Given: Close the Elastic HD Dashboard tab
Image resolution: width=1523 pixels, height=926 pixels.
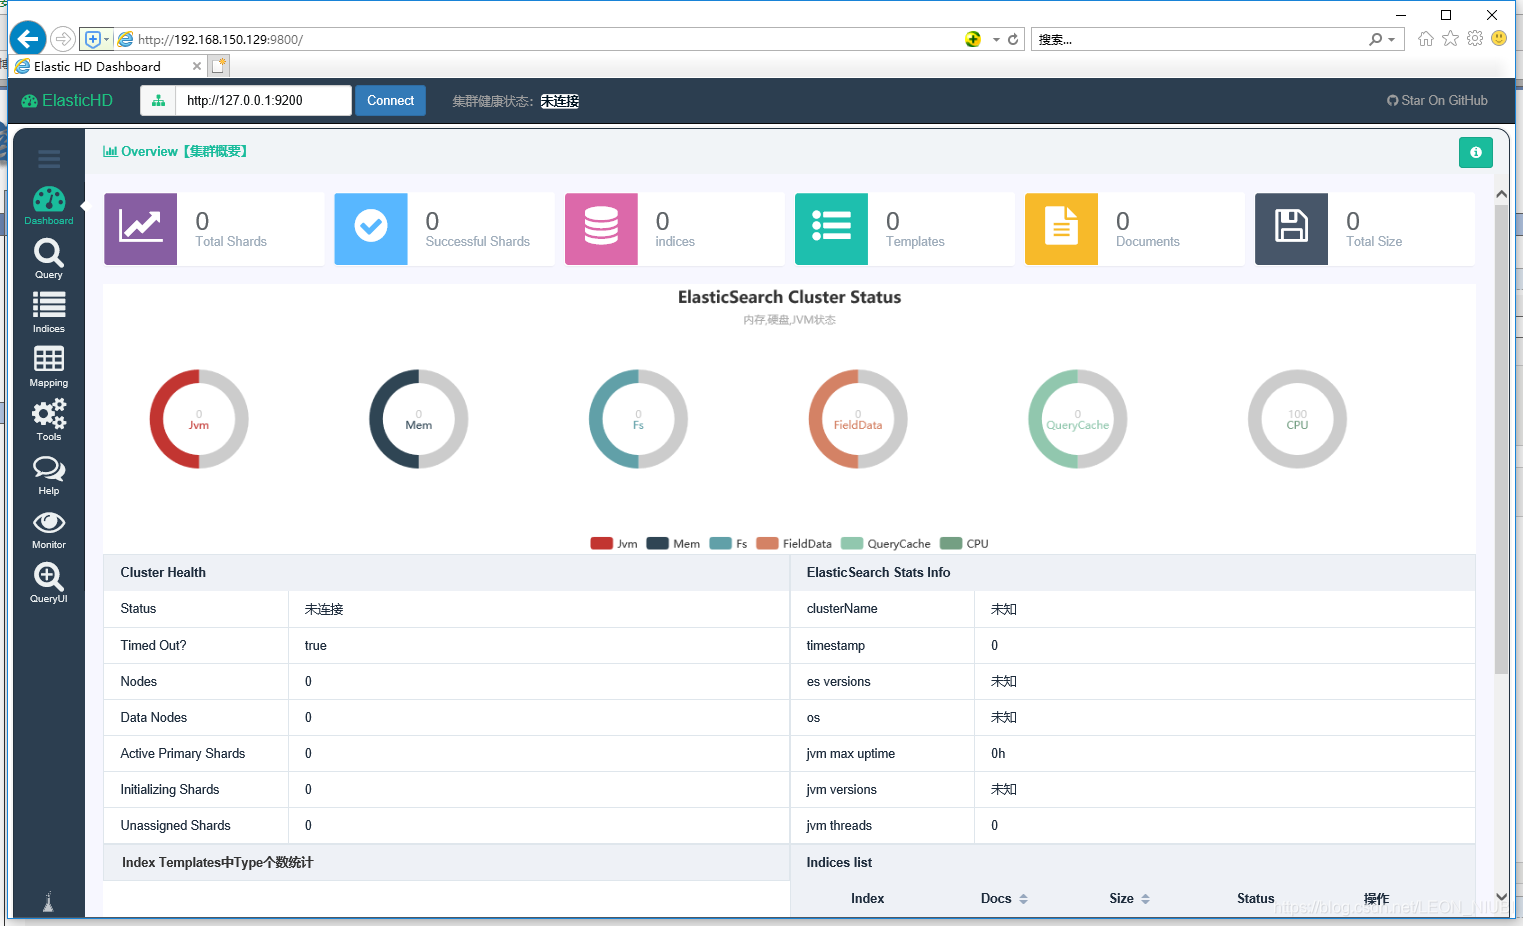Looking at the screenshot, I should 197,66.
